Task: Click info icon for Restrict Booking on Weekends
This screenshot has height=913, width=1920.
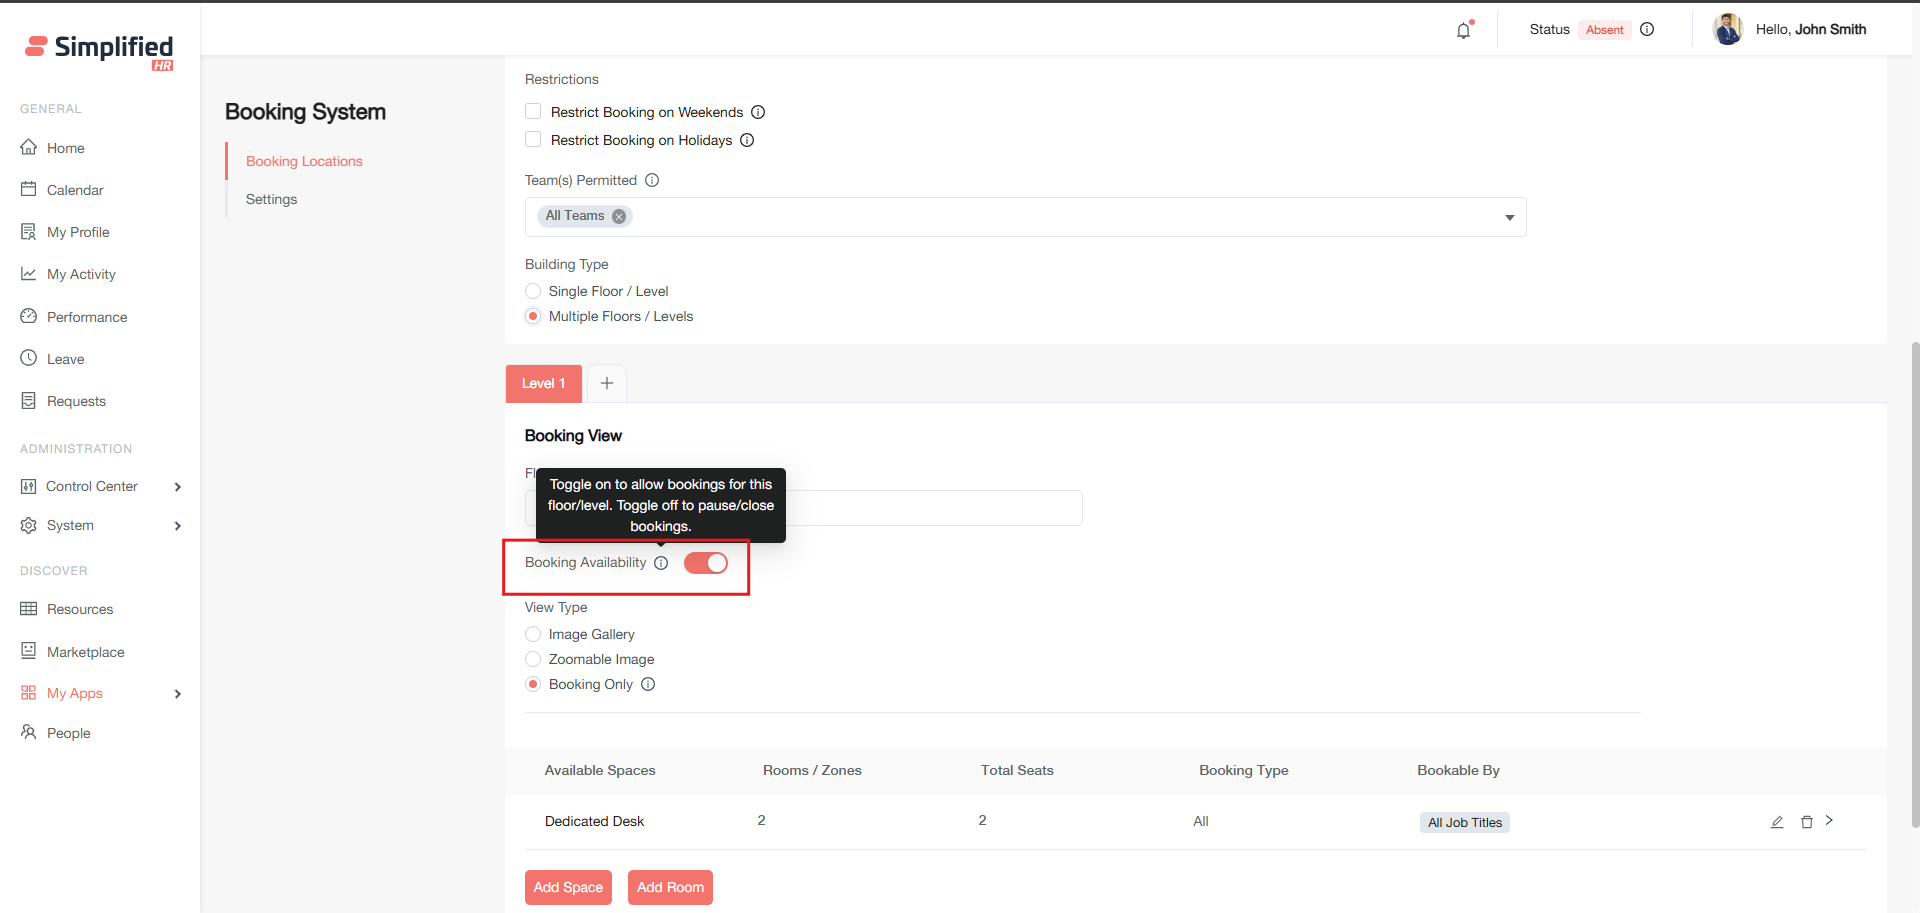Action: pos(758,113)
